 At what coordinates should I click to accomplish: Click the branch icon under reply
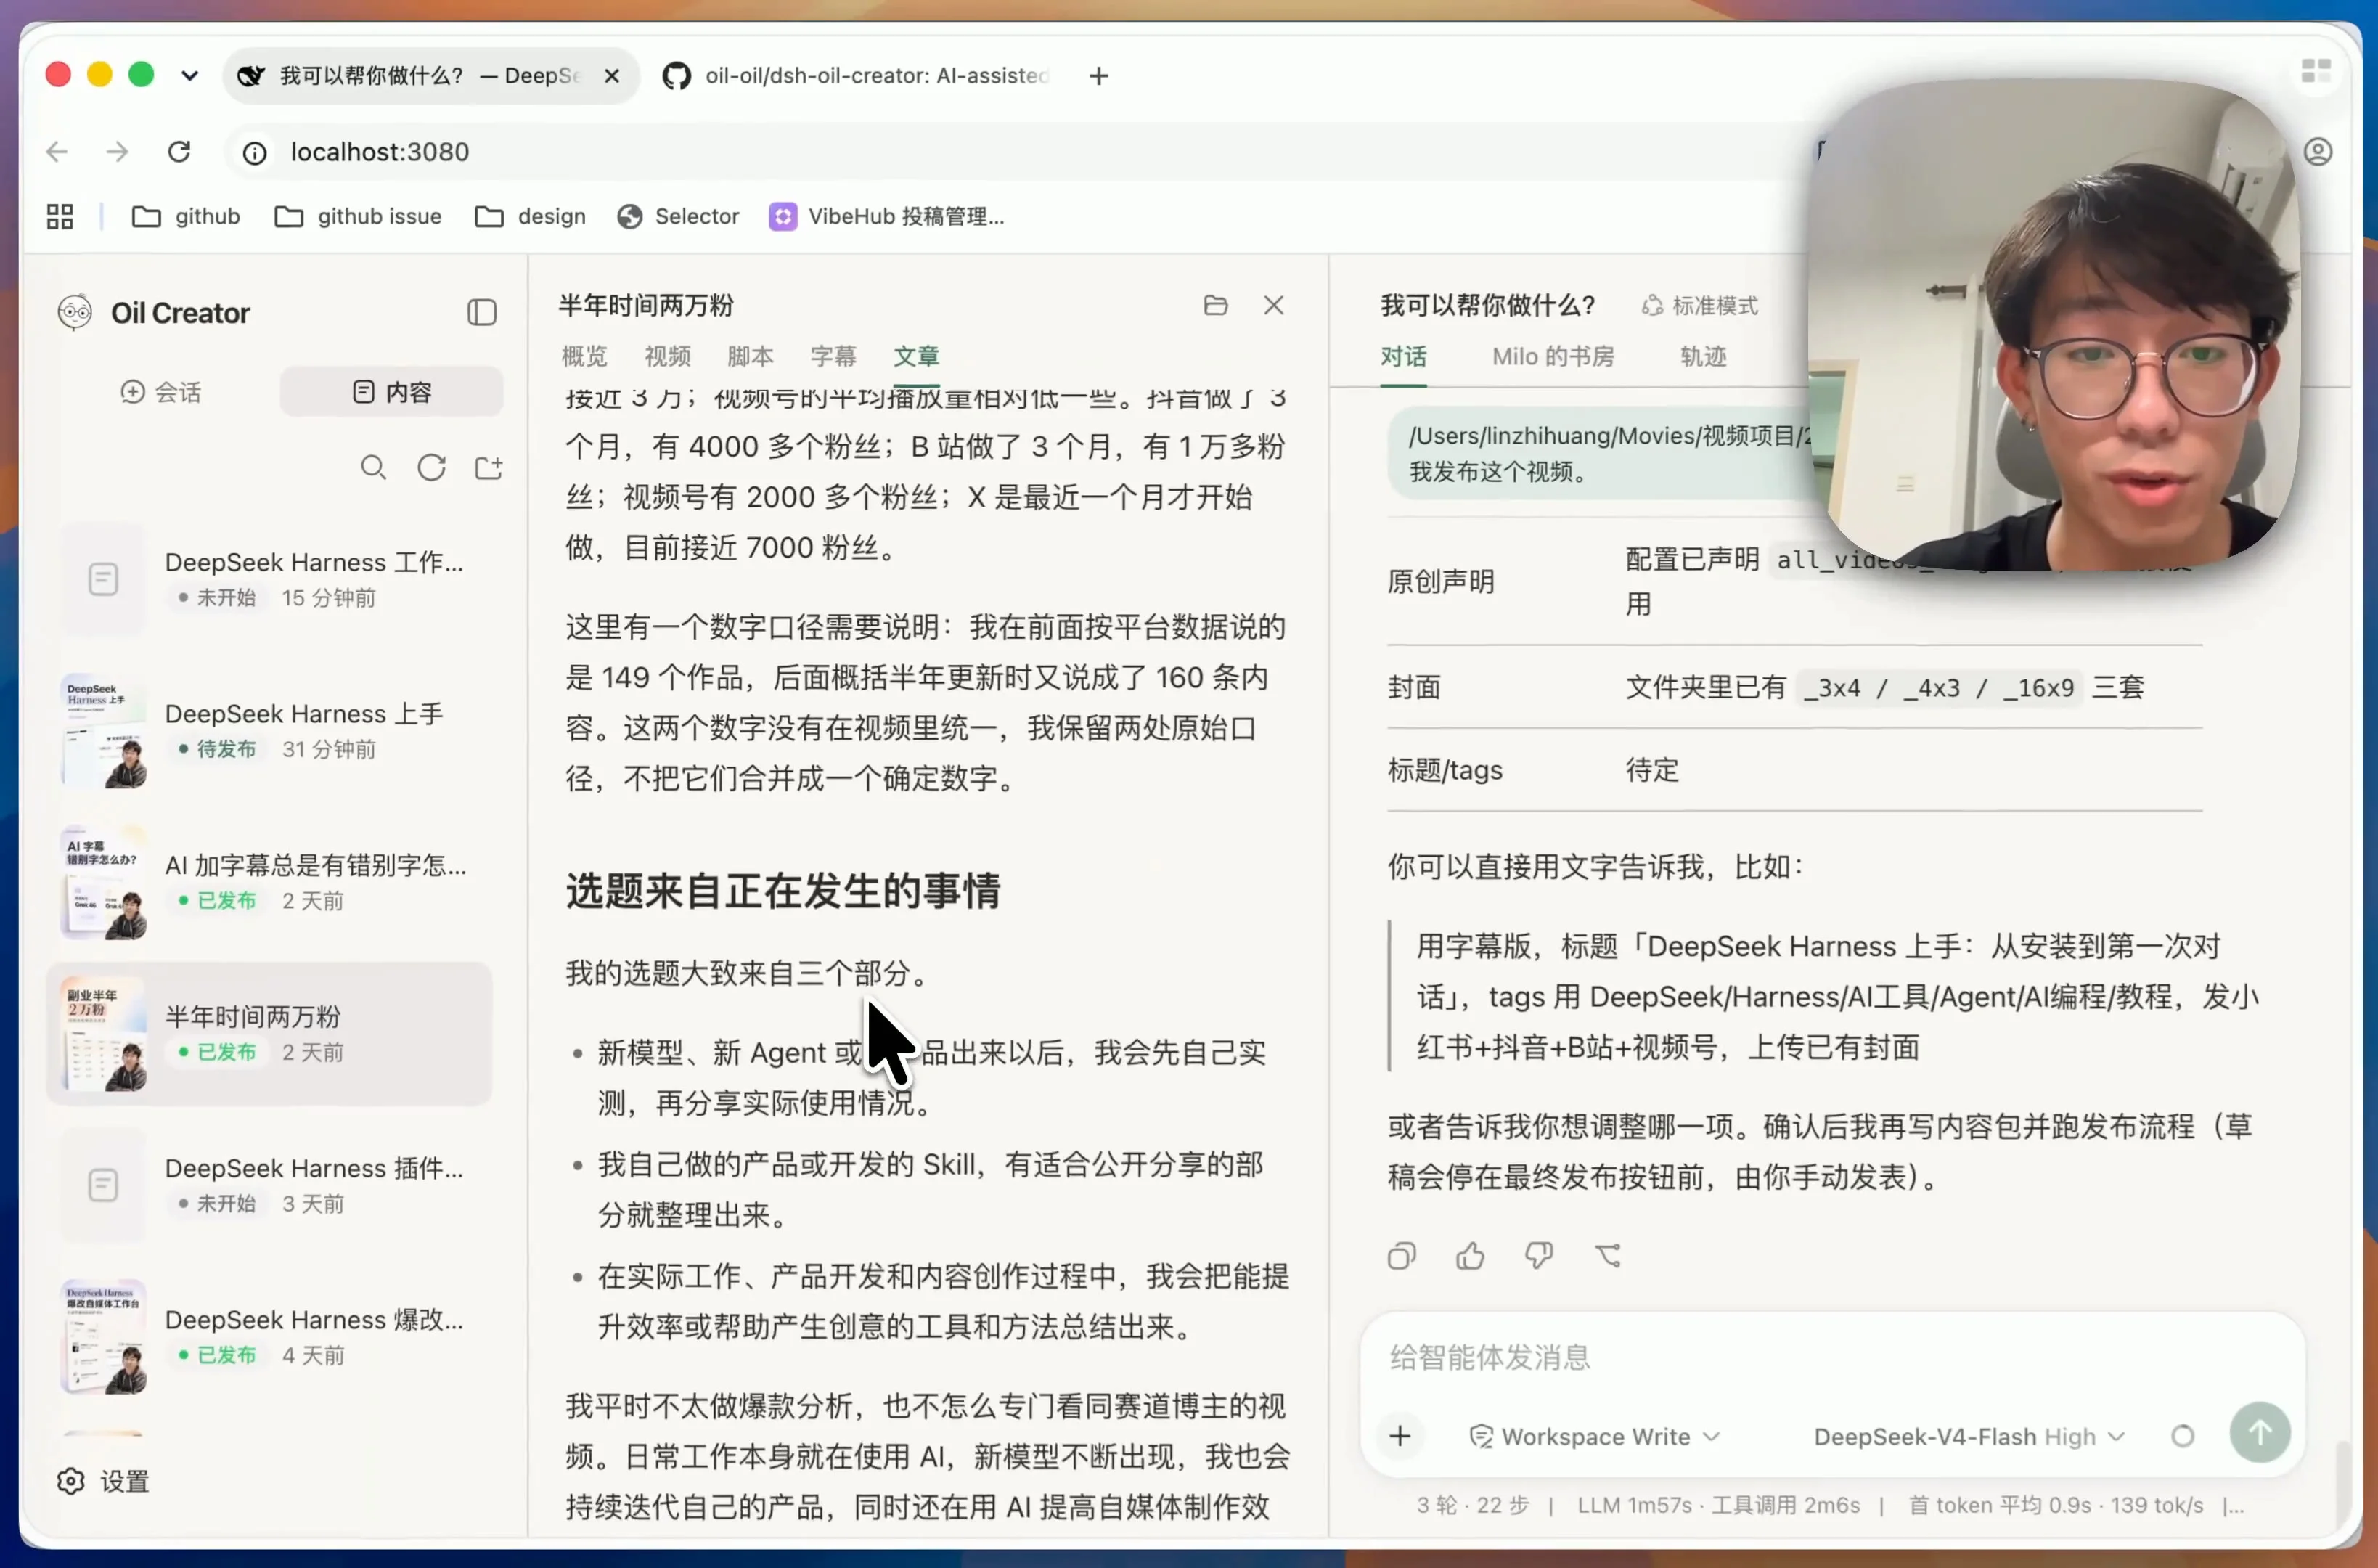[1608, 1256]
